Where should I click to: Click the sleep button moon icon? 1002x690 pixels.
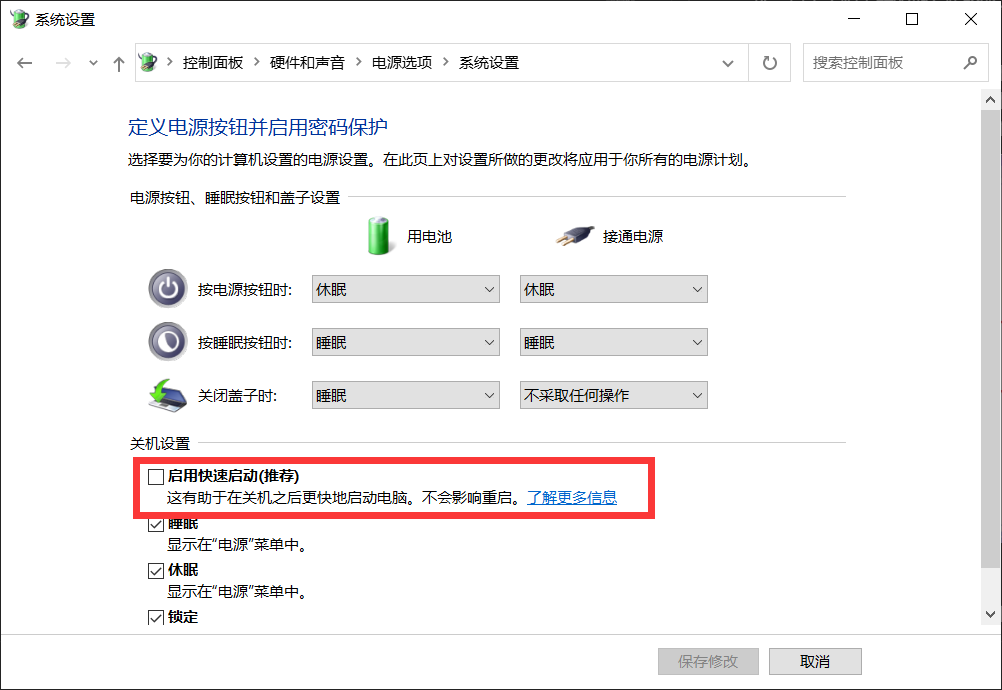(x=168, y=342)
